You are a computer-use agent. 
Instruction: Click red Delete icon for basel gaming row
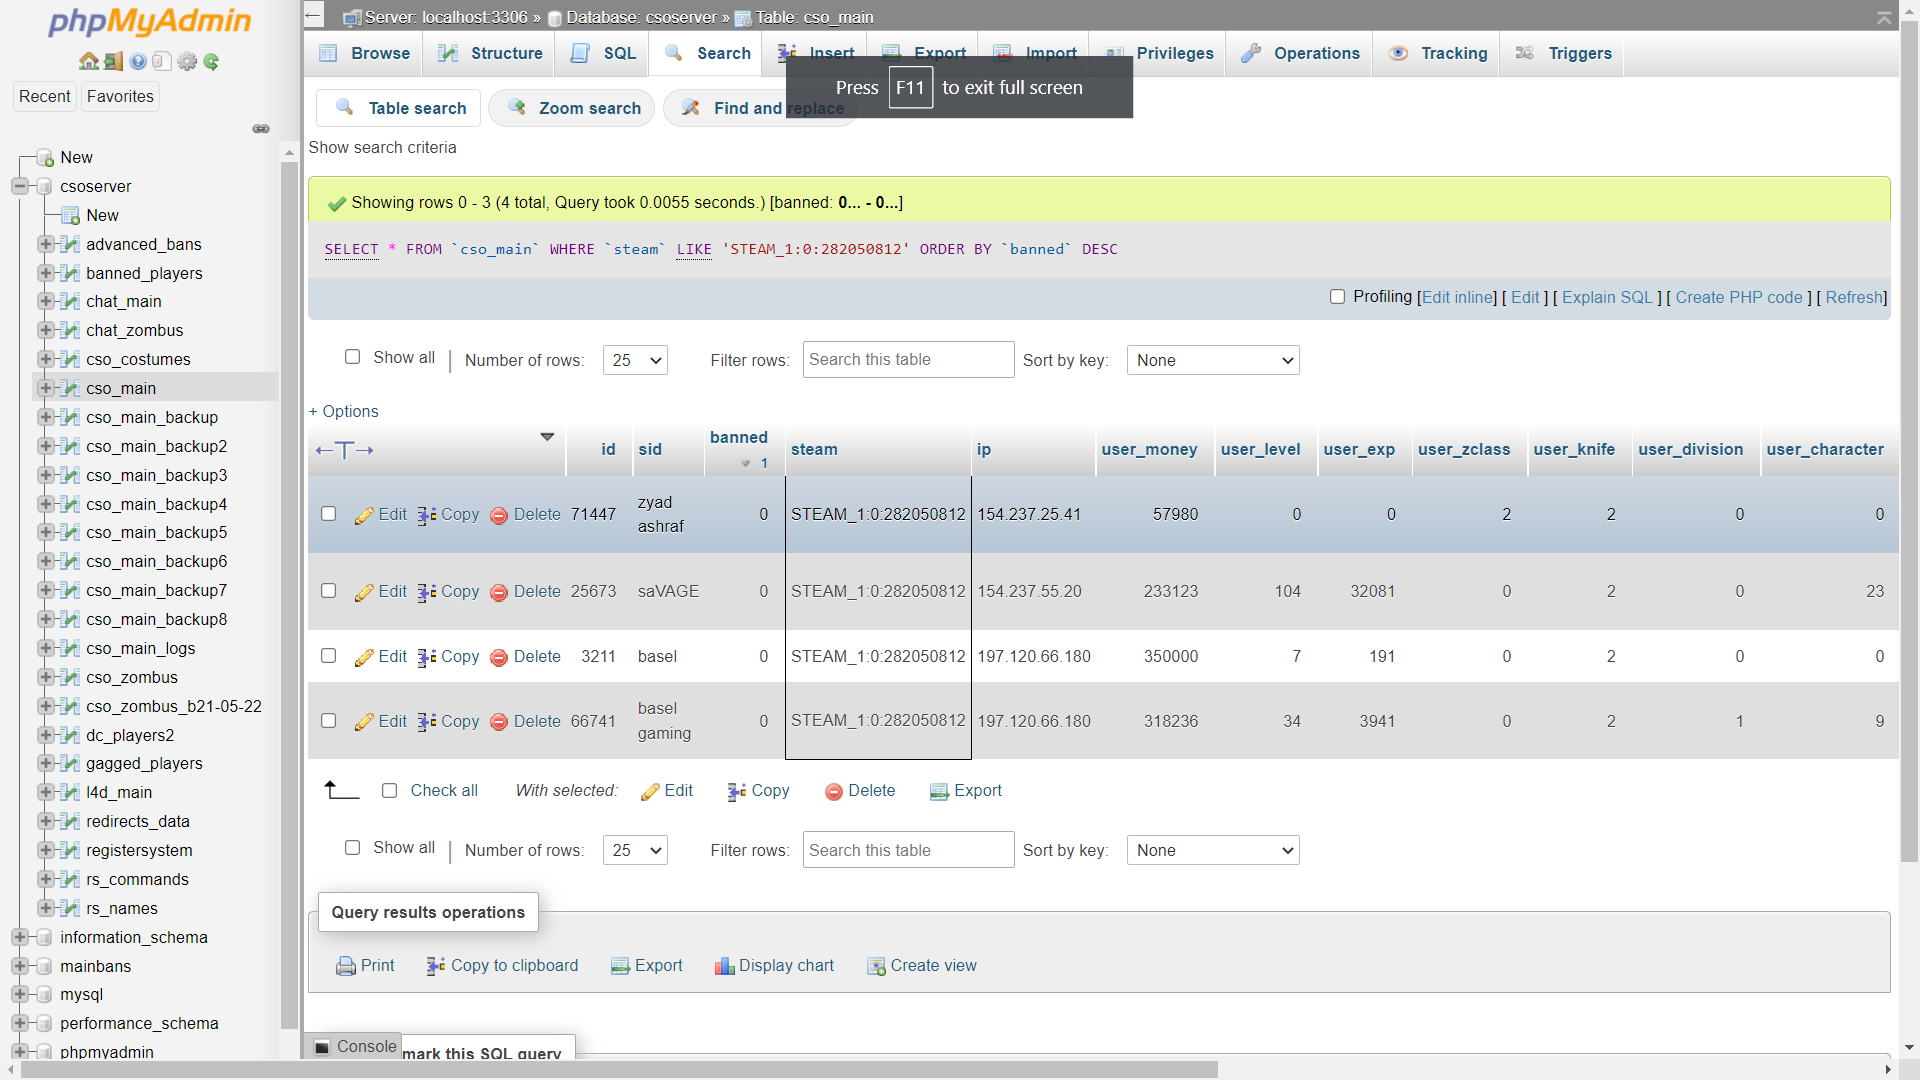499,722
